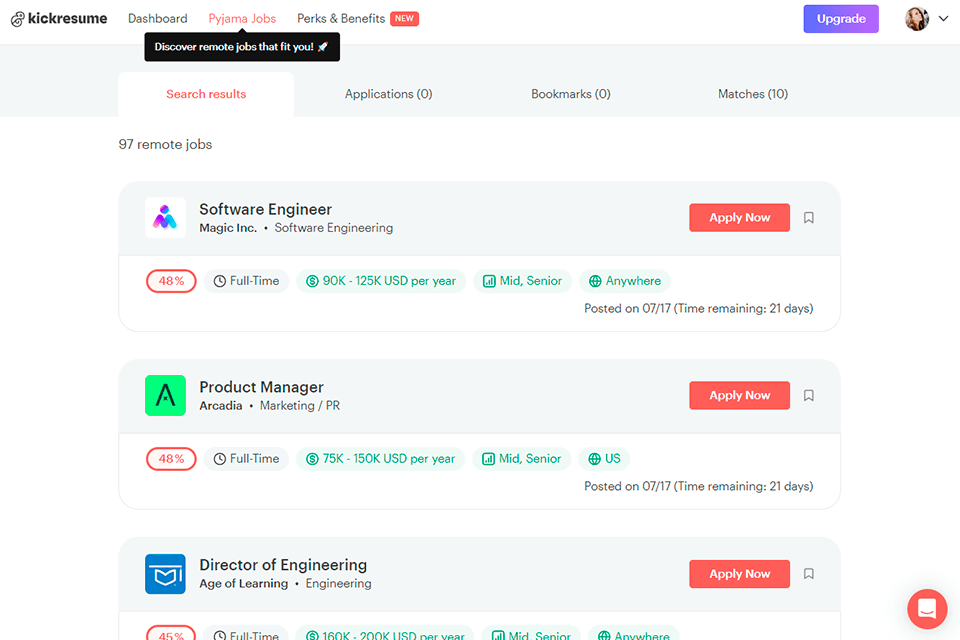Image resolution: width=960 pixels, height=640 pixels.
Task: Click the 75K - 150K USD salary tag
Action: tap(381, 459)
